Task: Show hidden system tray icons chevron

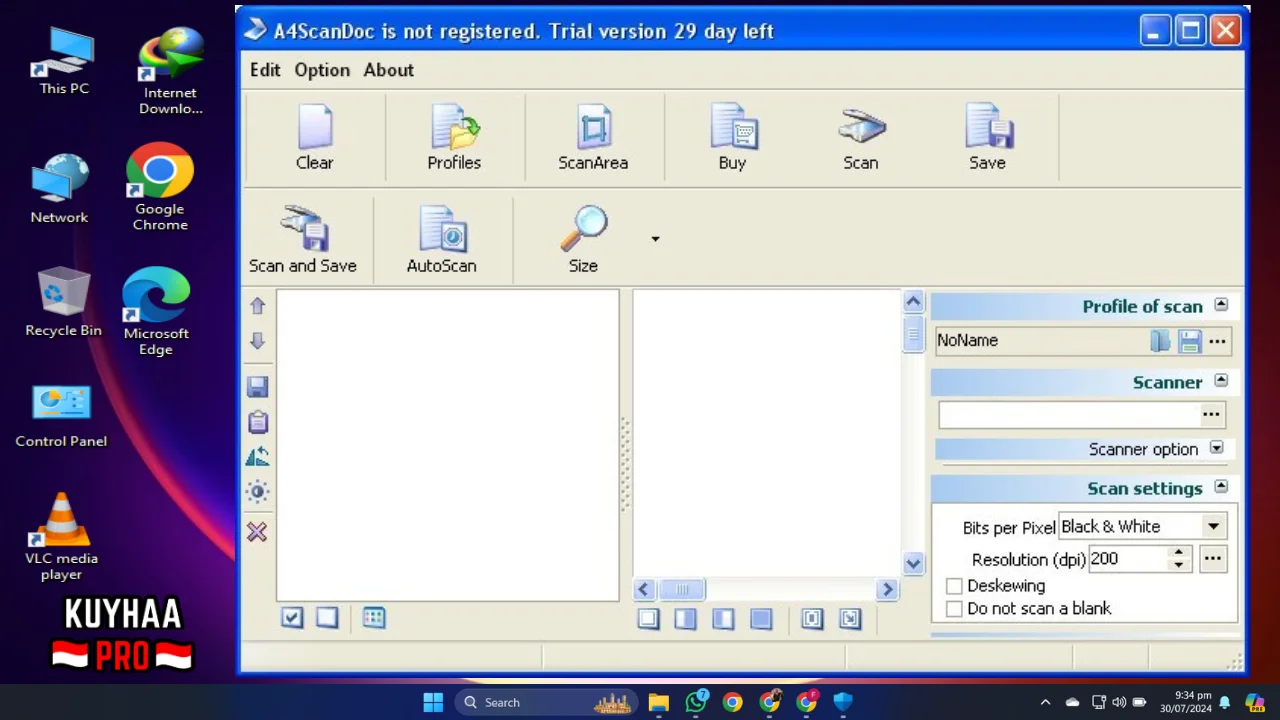Action: [1045, 702]
